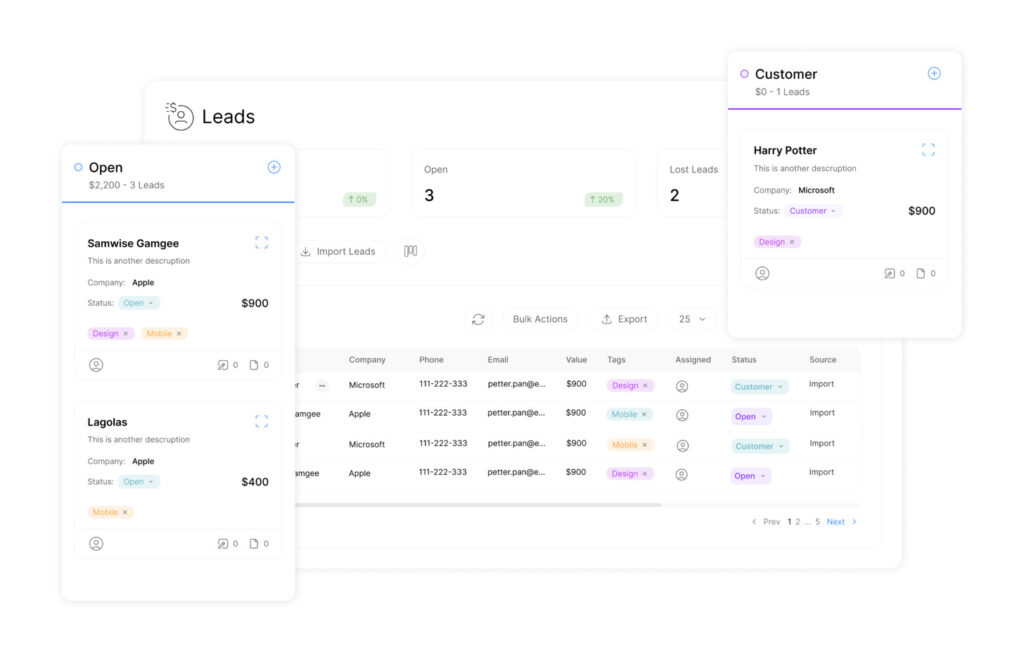Screen dimensions: 1024x652
Task: Click the Export button
Action: (x=623, y=319)
